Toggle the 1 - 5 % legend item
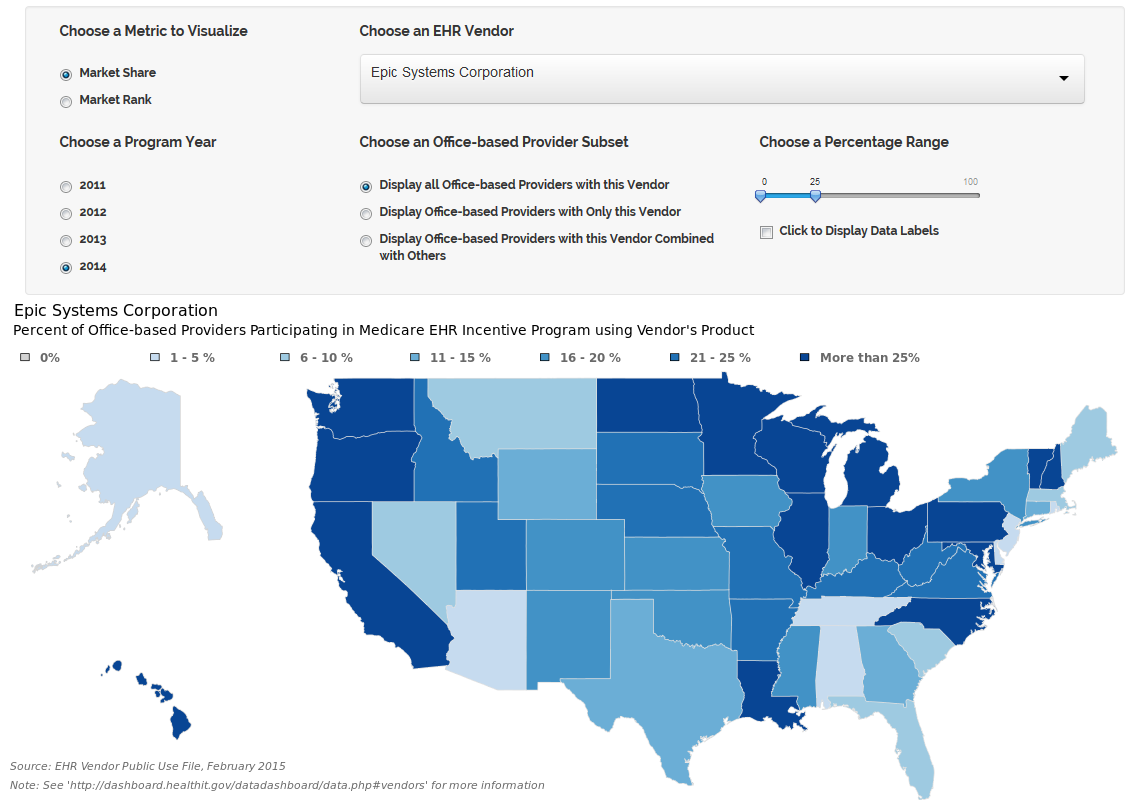Screen dimensions: 1136x804 click(x=183, y=358)
